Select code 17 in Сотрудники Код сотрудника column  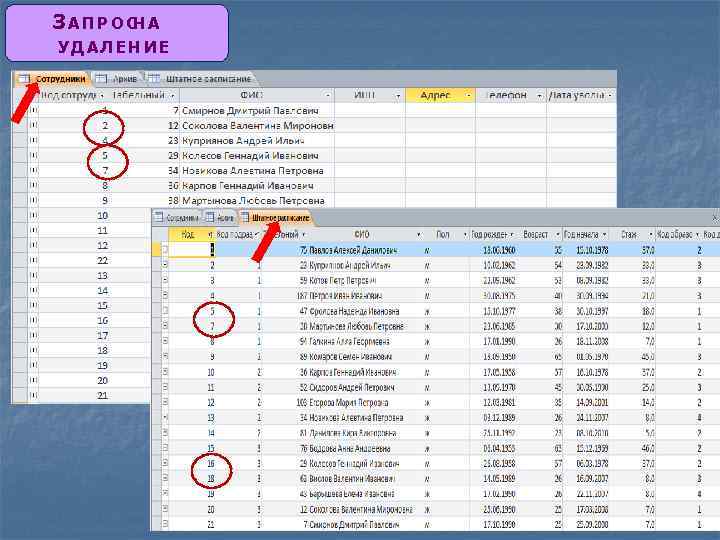102,336
